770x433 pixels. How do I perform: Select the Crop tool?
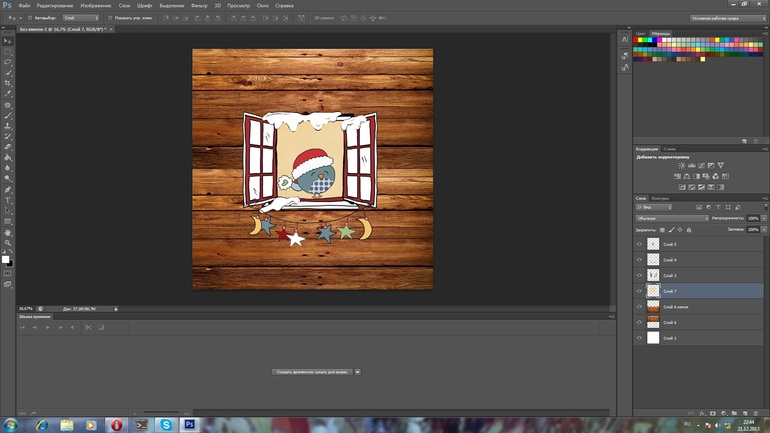(8, 83)
